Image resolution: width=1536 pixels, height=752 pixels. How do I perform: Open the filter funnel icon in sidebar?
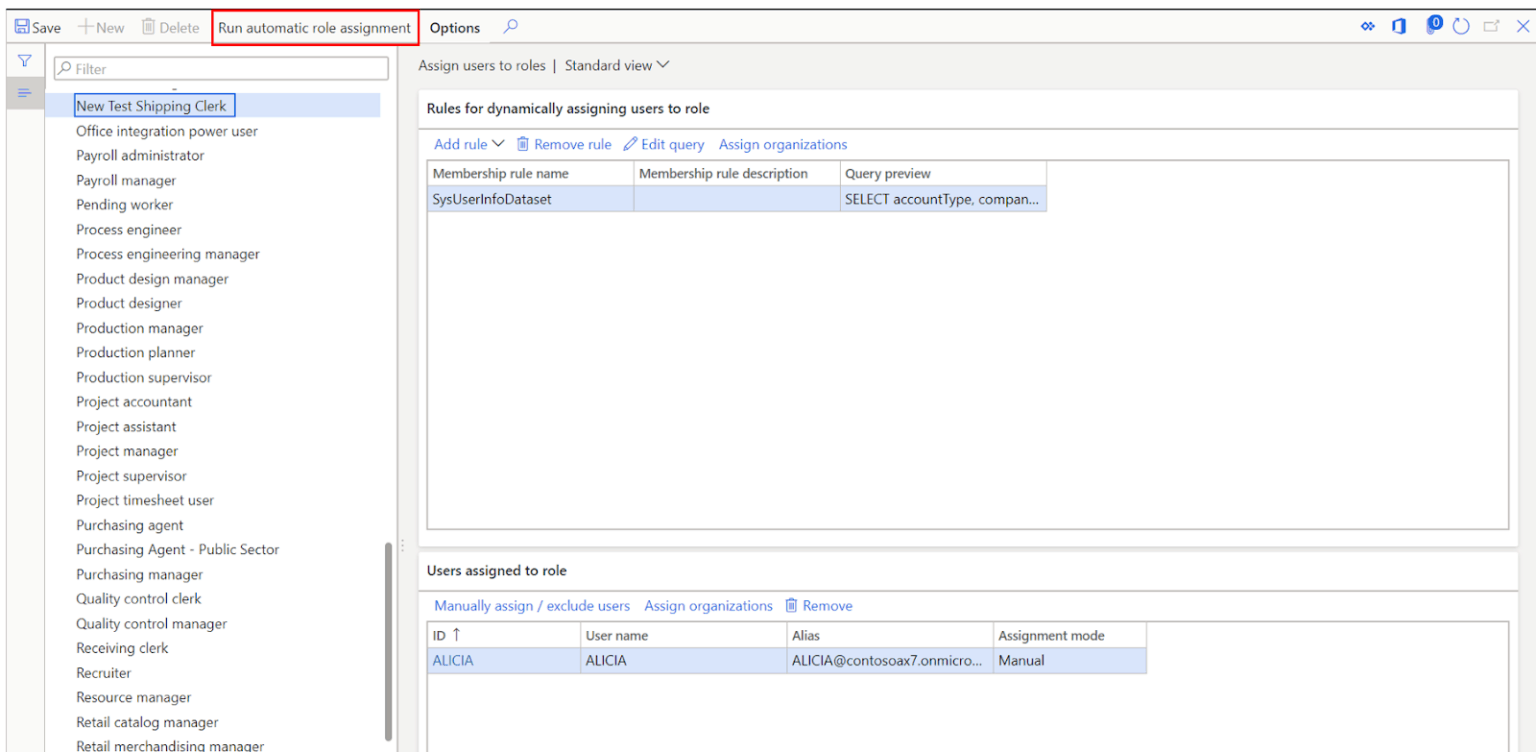pyautogui.click(x=25, y=62)
